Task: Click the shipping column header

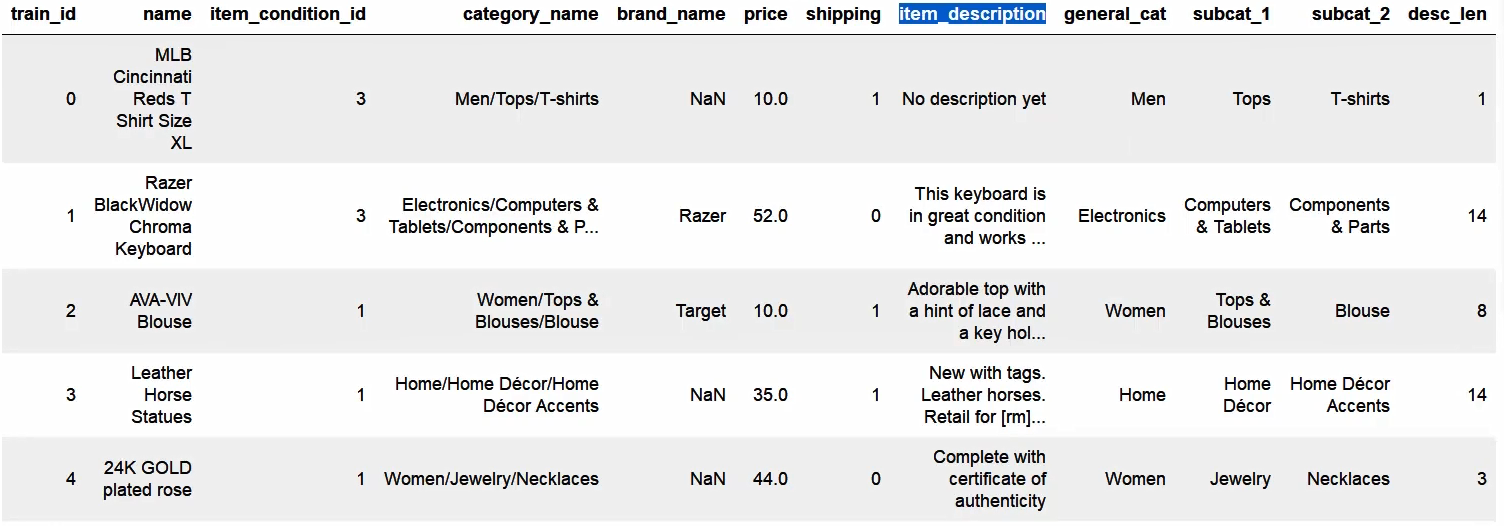Action: (x=843, y=14)
